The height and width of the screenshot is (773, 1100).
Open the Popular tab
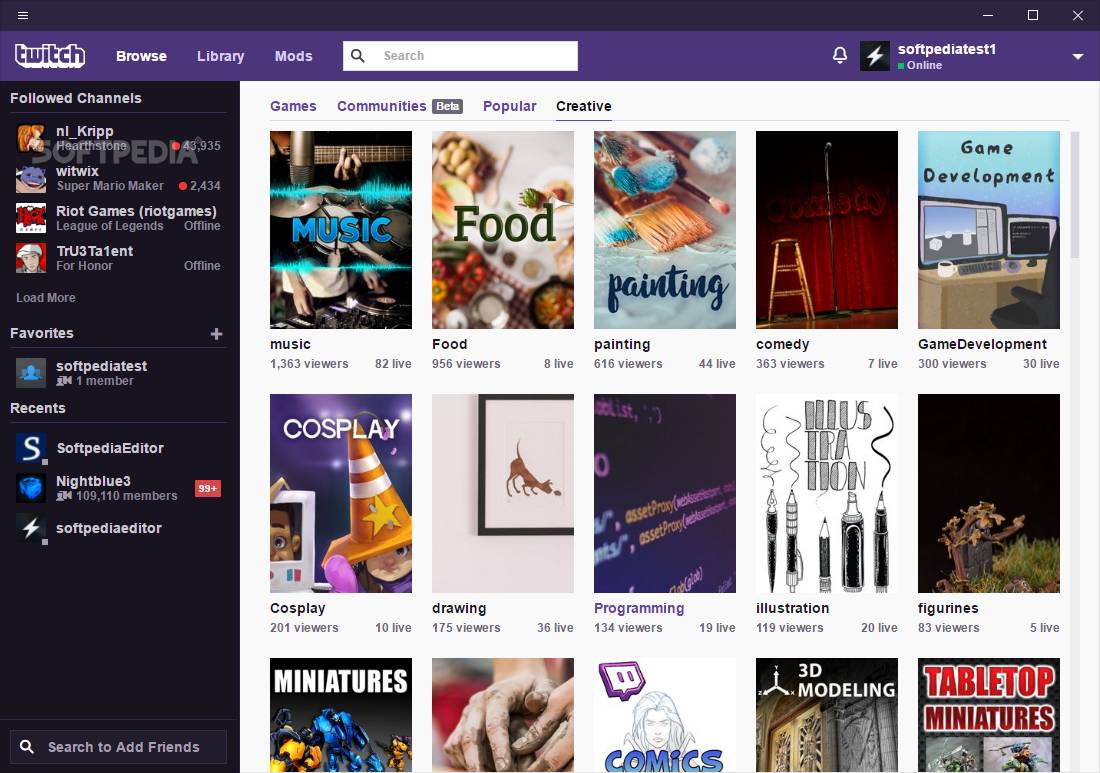509,105
